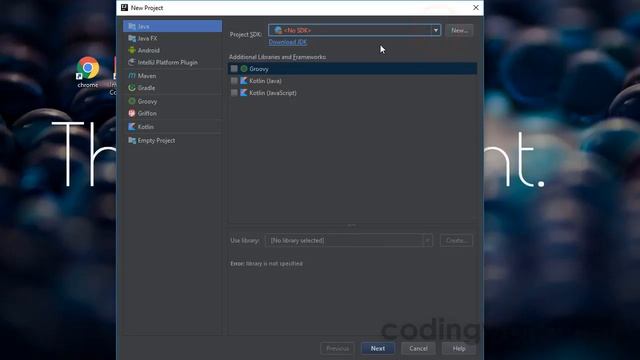640x360 pixels.
Task: Pick the Empty Project icon
Action: point(132,140)
